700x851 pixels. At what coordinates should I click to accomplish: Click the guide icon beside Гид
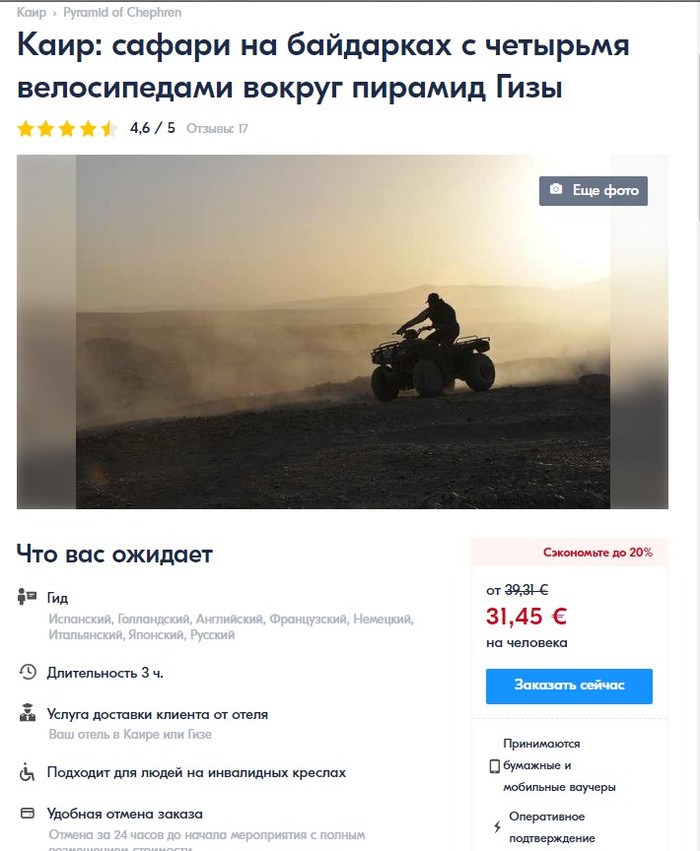27,596
